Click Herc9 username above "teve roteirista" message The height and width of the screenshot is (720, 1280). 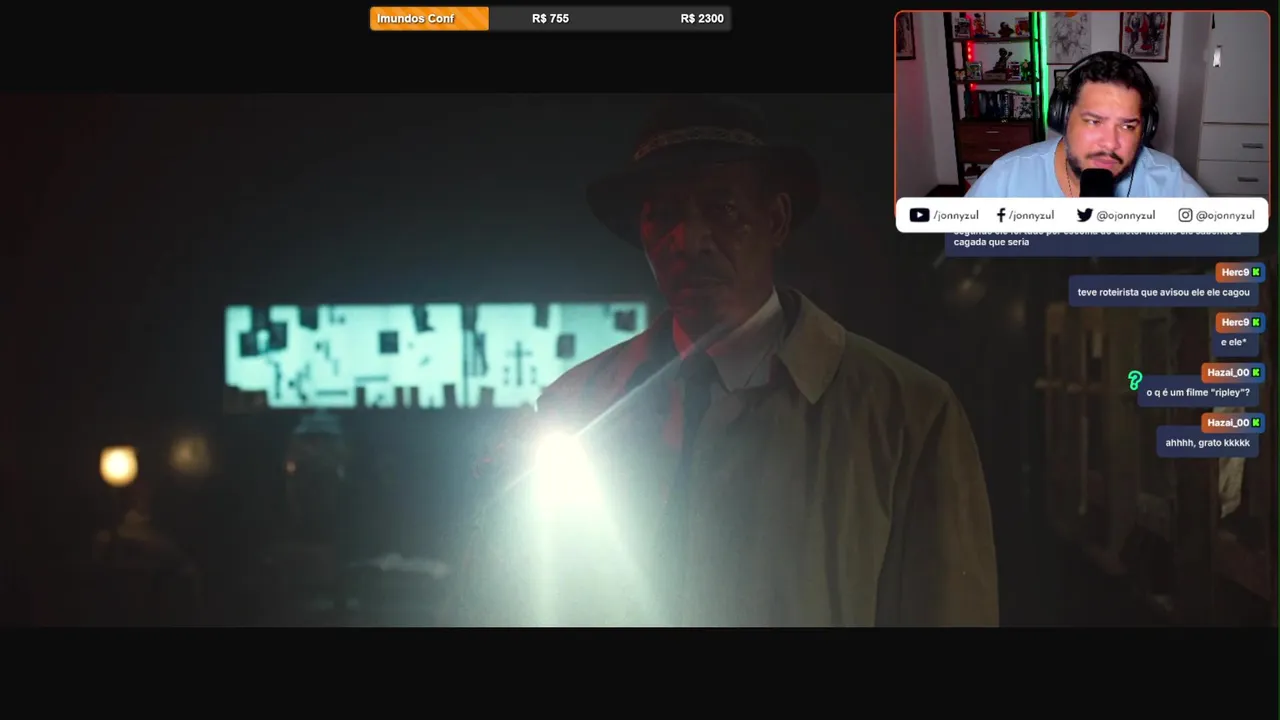[1235, 272]
